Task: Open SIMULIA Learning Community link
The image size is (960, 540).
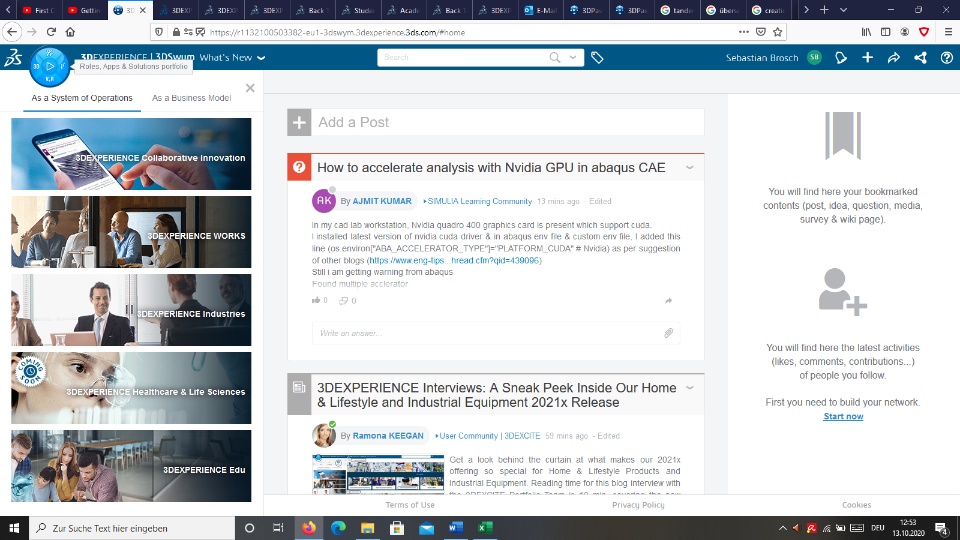Action: (x=479, y=201)
